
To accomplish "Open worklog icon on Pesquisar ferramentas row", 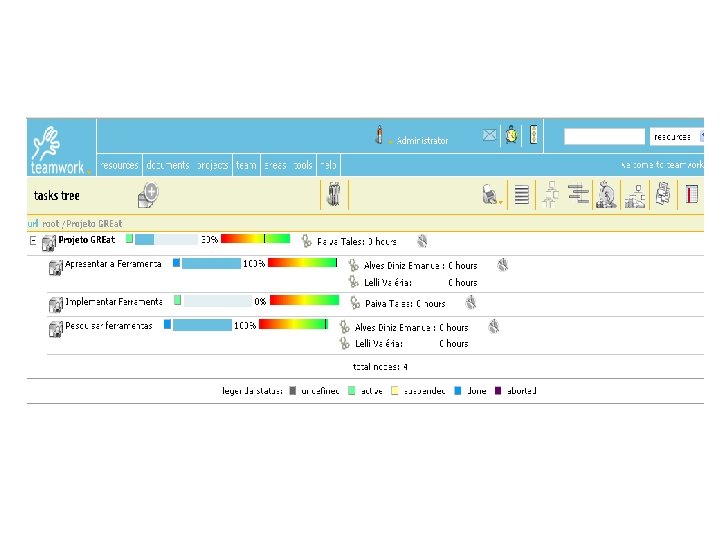I will click(494, 326).
